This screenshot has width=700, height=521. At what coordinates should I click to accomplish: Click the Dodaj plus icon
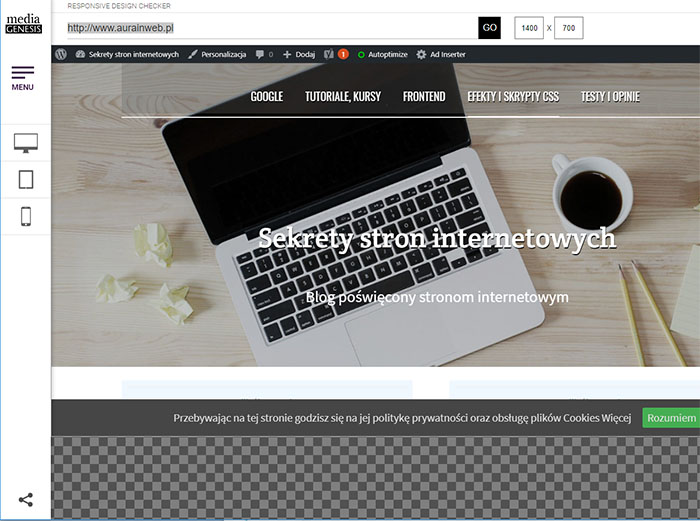287,54
